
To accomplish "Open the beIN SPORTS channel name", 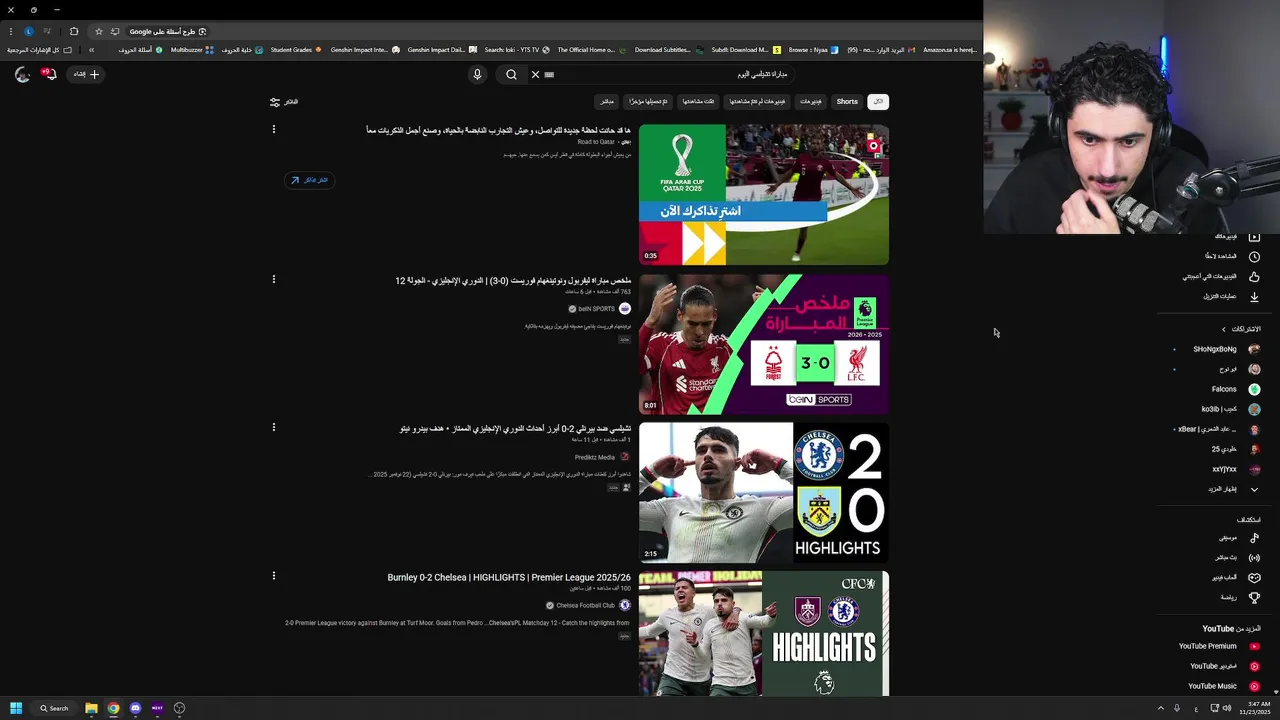I will [x=597, y=309].
